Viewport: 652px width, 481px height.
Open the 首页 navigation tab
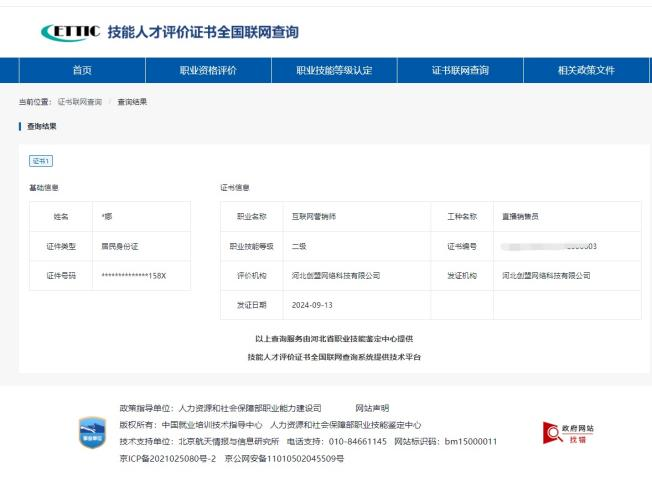[x=82, y=70]
